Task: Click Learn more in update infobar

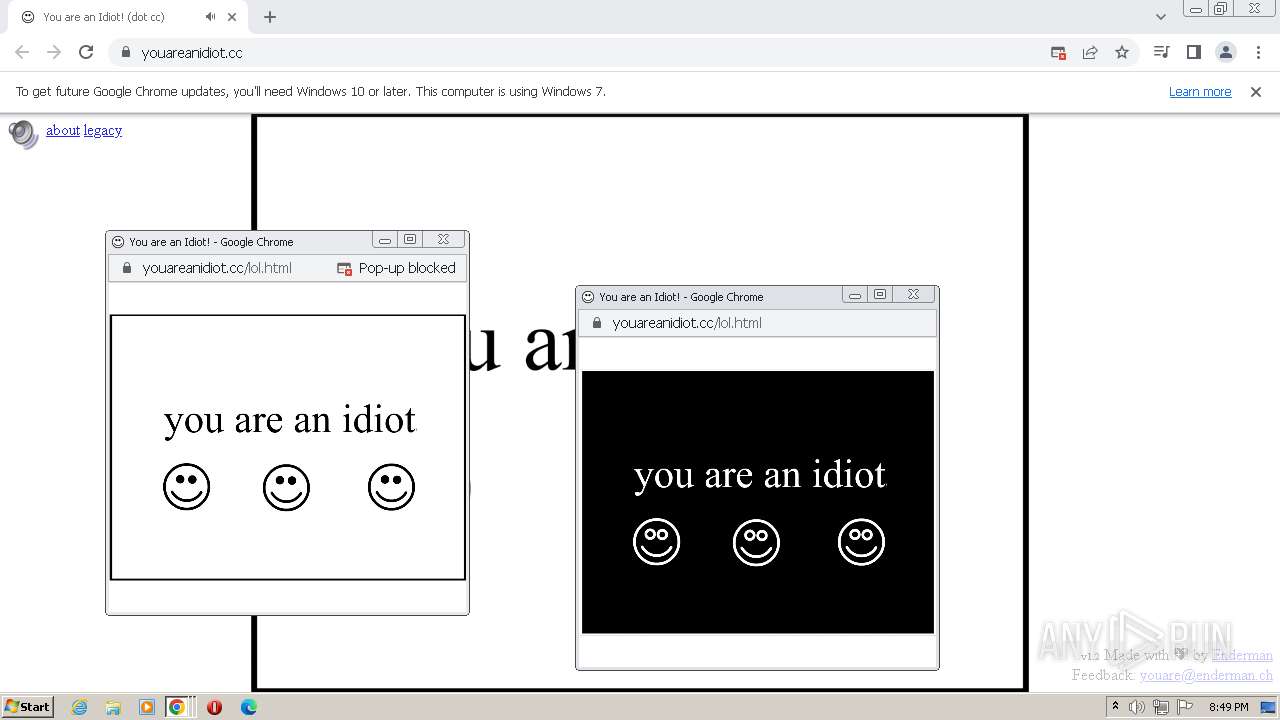Action: pos(1200,91)
